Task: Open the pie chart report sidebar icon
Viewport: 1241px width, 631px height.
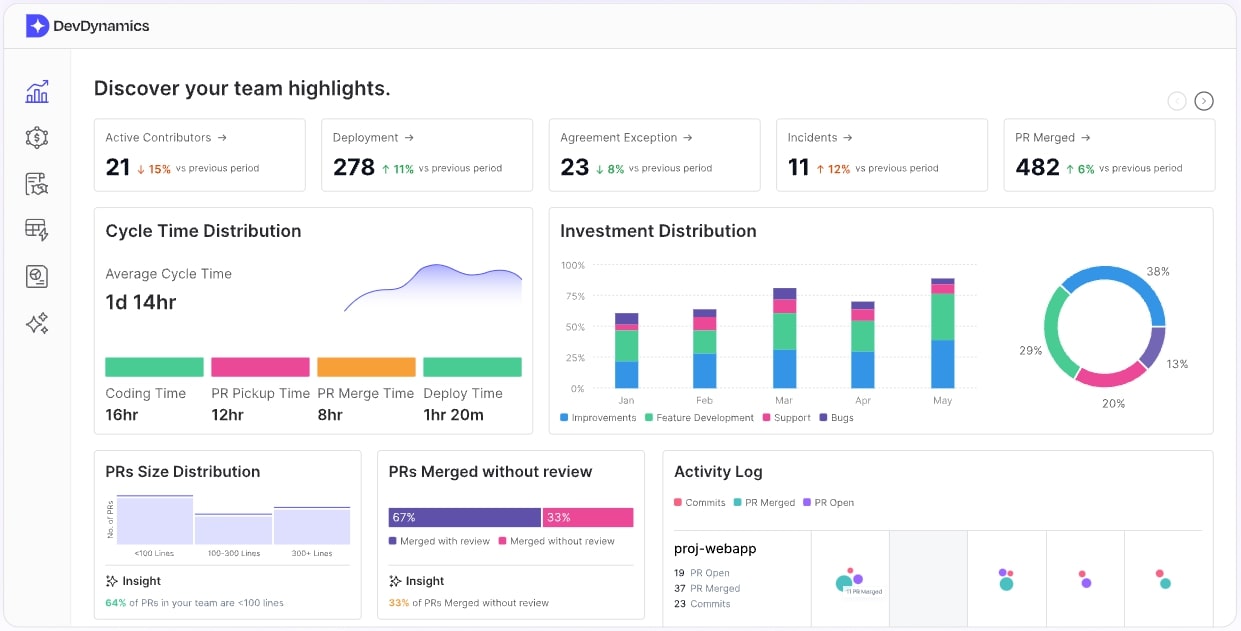Action: 37,277
